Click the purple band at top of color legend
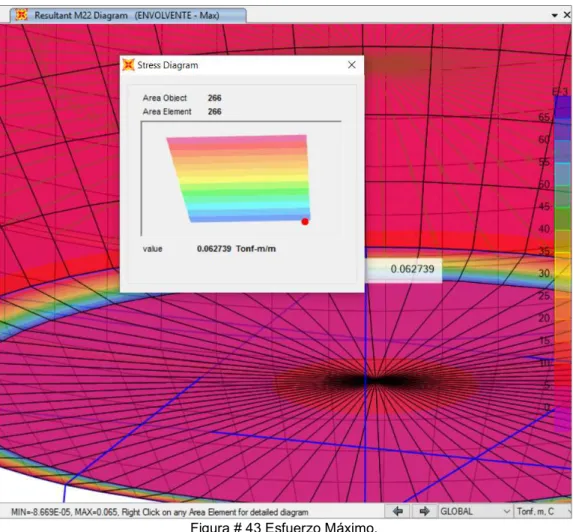The width and height of the screenshot is (573, 532). coord(563,107)
